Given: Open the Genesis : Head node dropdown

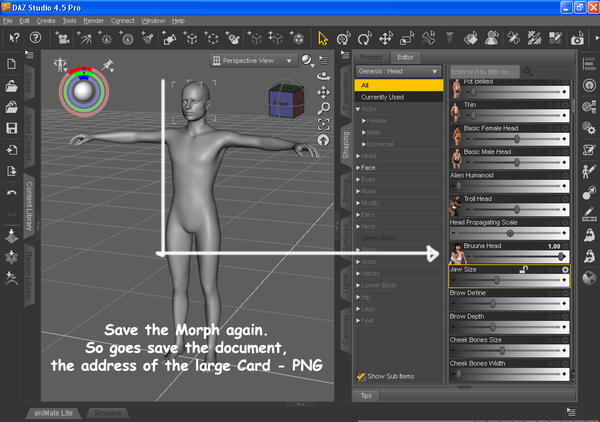Looking at the screenshot, I should [x=398, y=71].
